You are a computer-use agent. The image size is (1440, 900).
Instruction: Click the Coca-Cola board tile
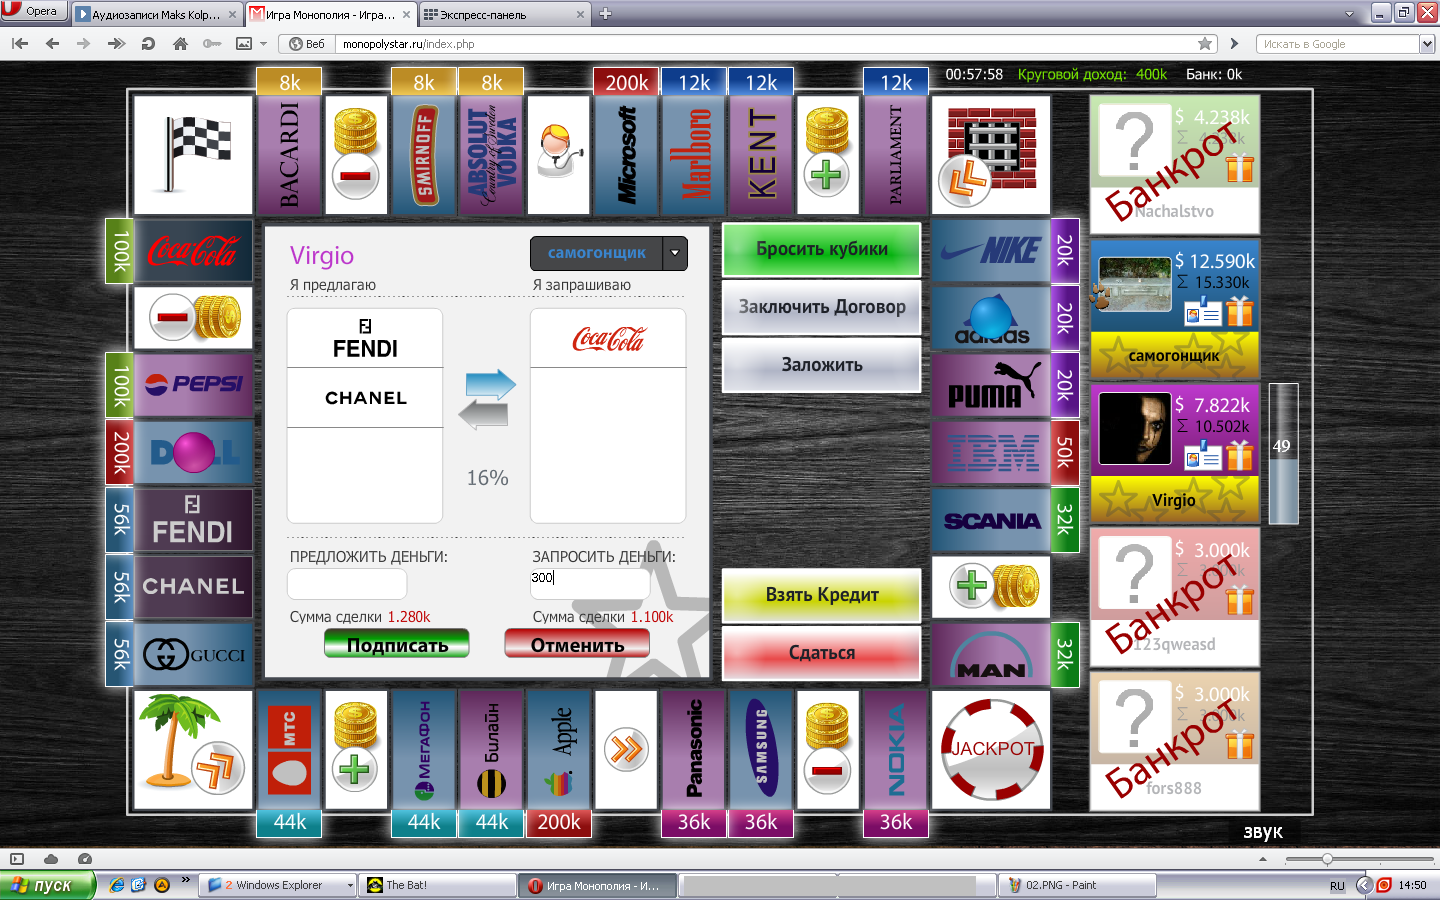tap(193, 250)
